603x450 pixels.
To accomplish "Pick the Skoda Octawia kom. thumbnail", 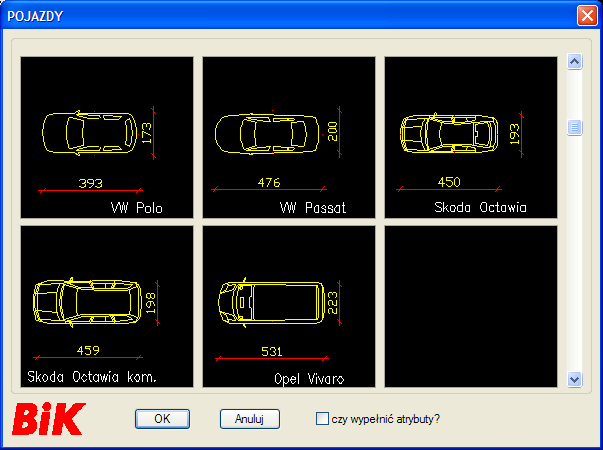I will [107, 306].
